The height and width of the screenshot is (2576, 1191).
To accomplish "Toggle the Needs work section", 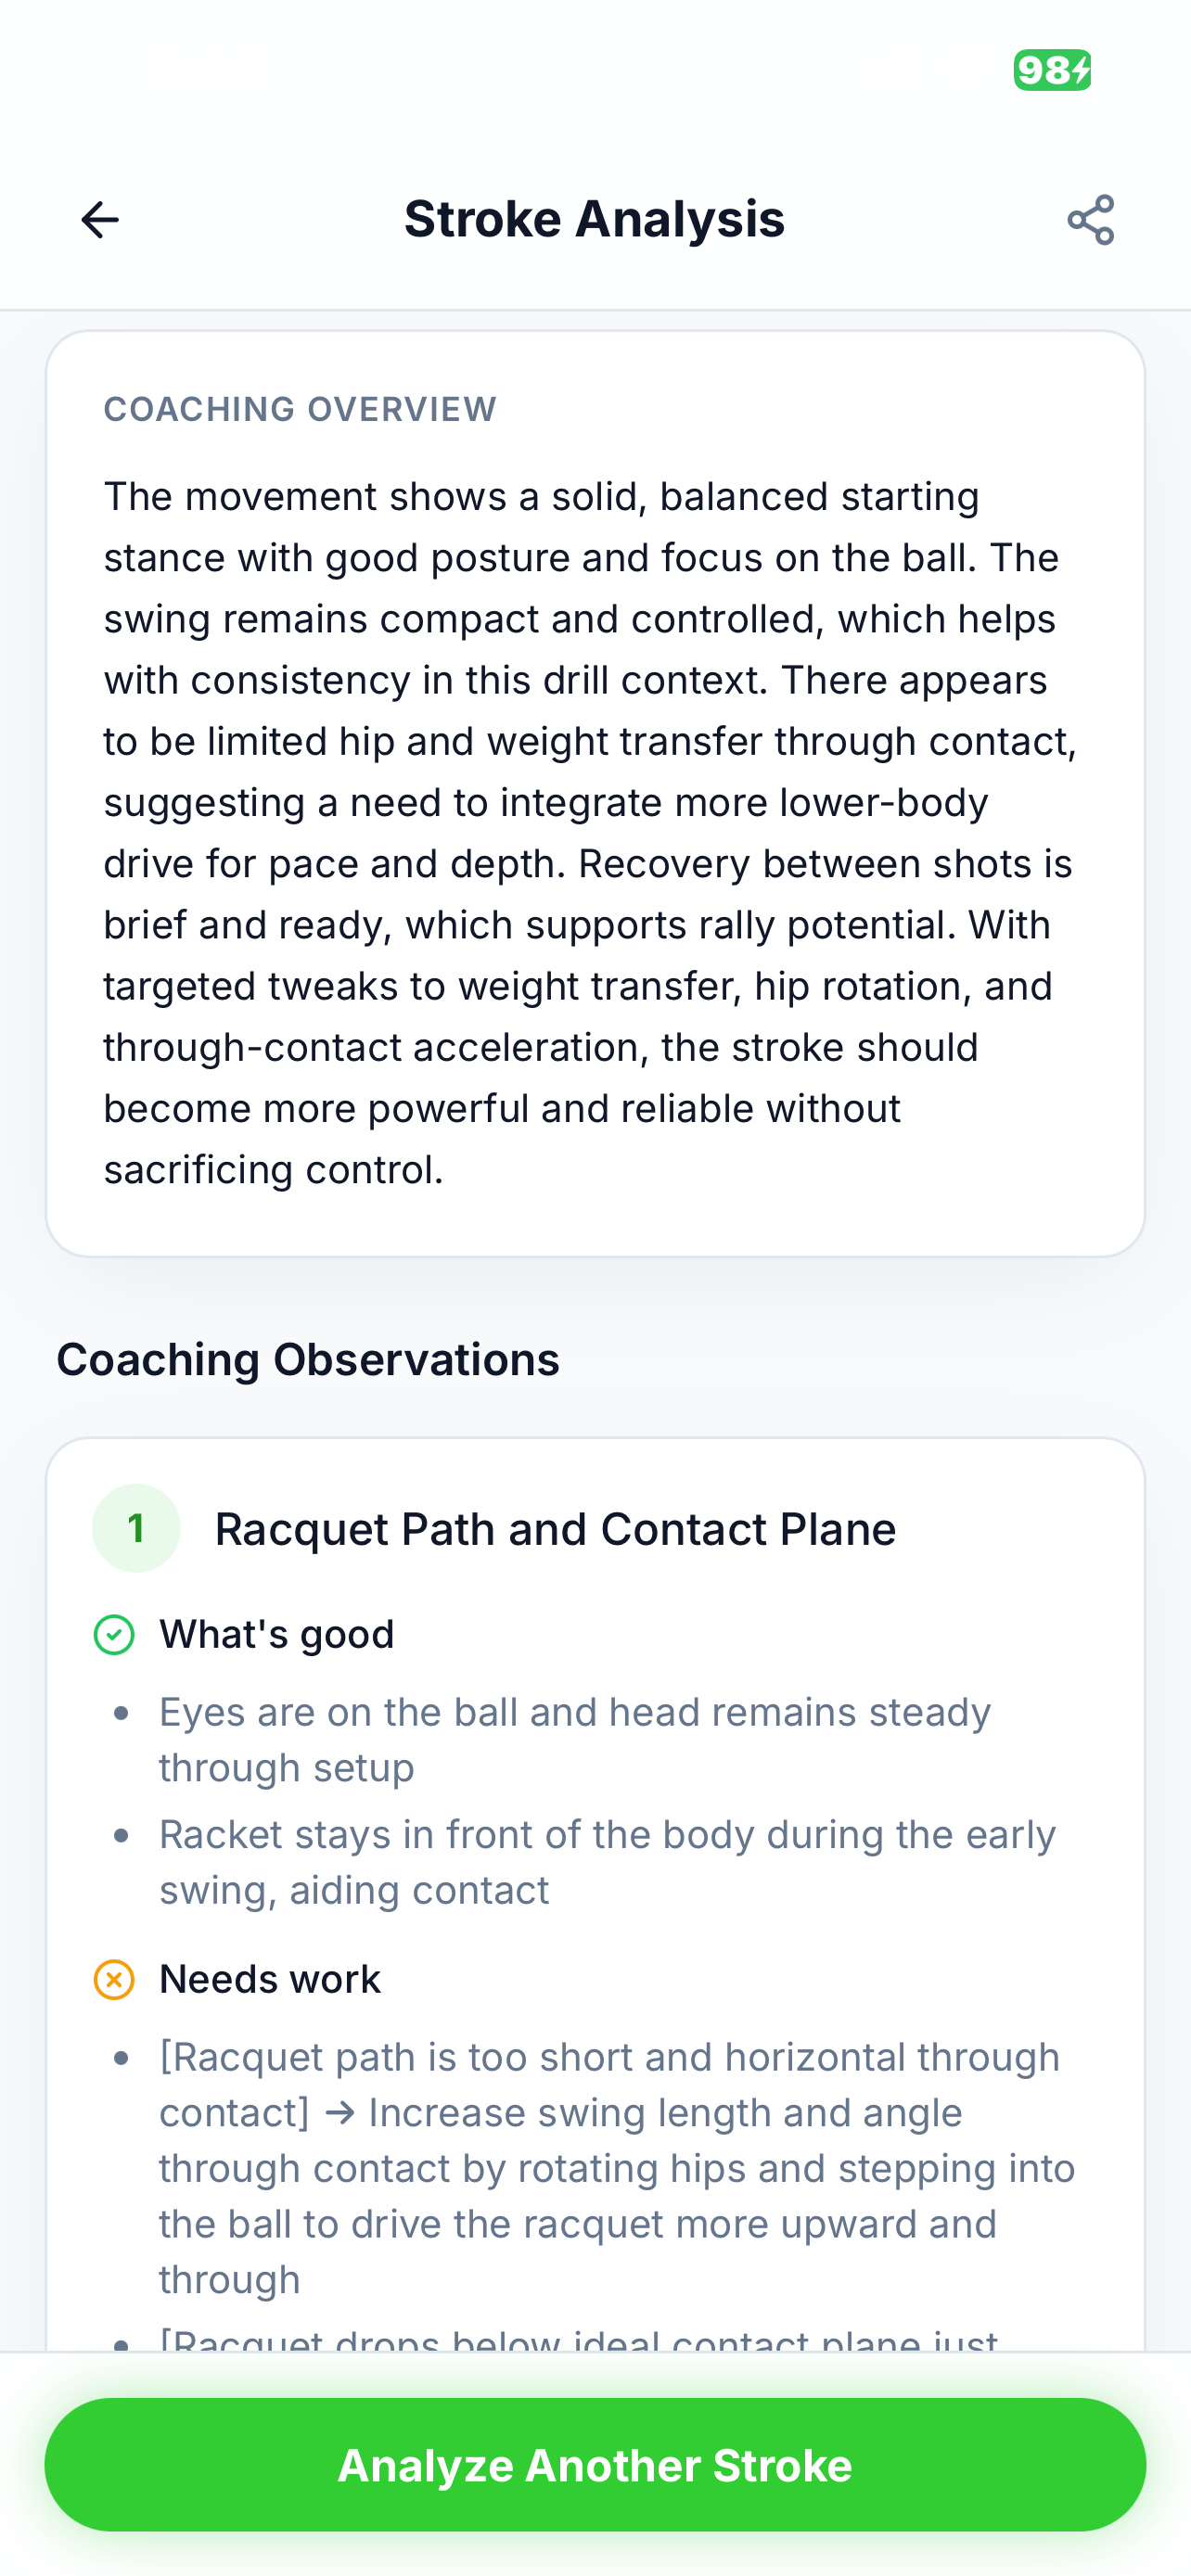I will pos(269,1978).
